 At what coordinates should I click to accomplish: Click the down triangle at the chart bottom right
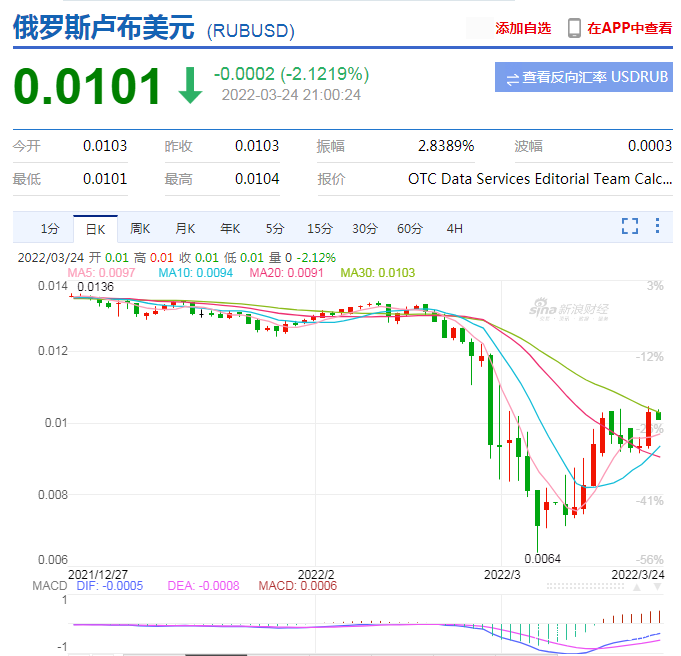[657, 587]
